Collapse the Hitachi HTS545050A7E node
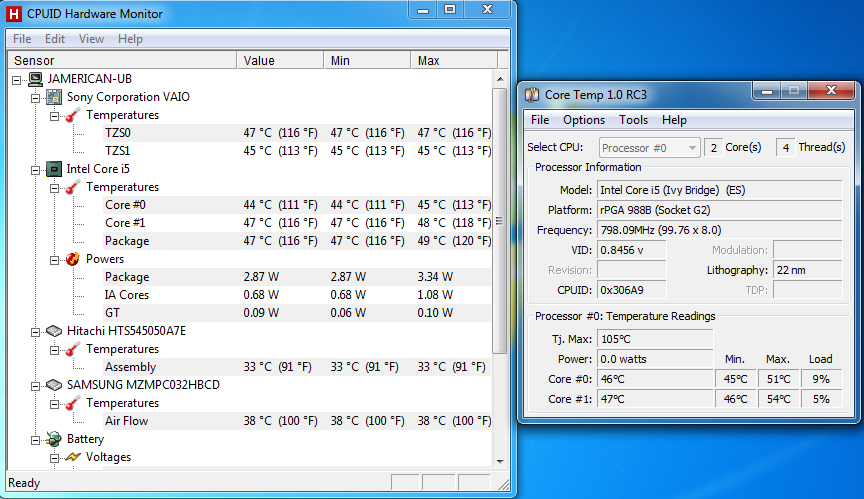The image size is (864, 499). (35, 332)
